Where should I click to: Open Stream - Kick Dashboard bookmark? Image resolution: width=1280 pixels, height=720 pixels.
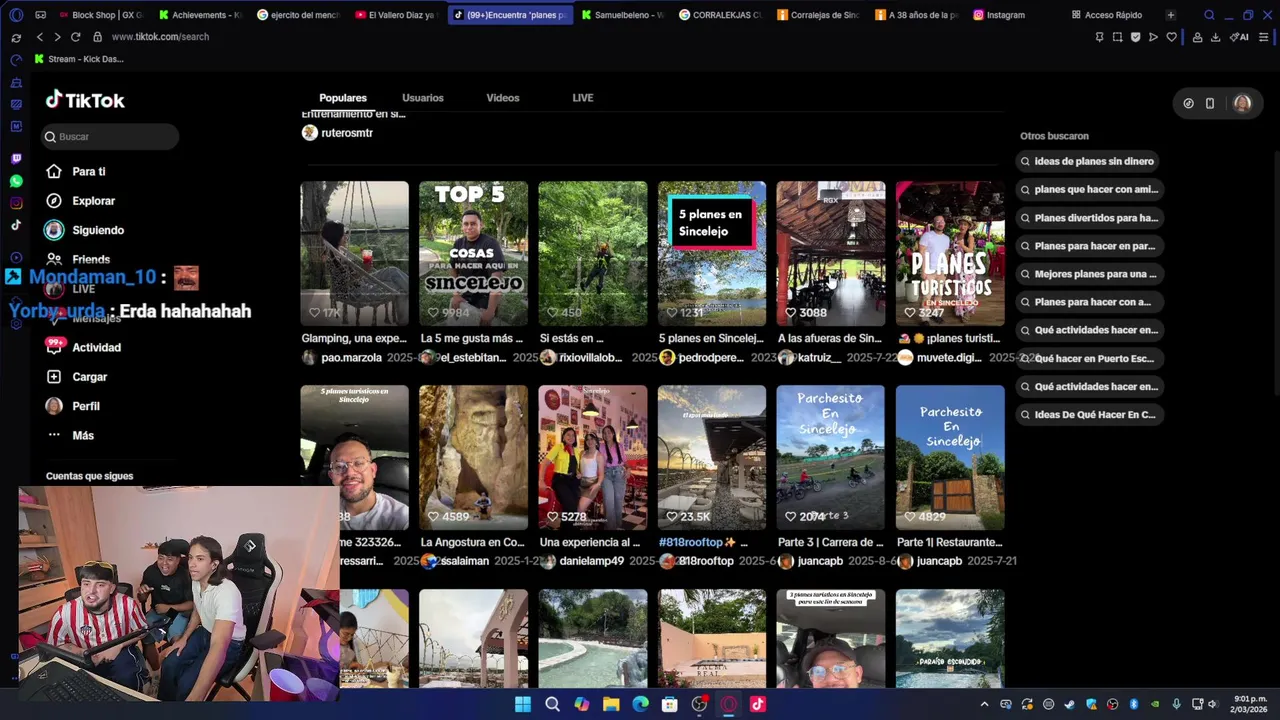(x=79, y=59)
